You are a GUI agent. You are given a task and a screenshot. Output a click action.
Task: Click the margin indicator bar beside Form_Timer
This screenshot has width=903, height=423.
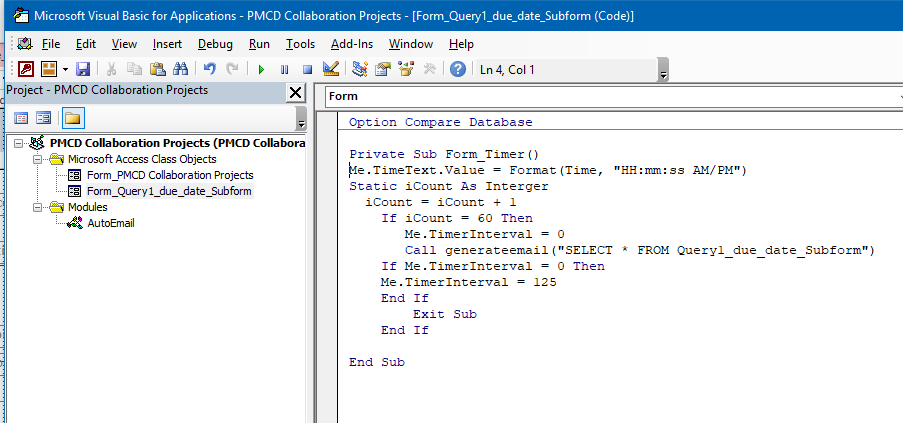[x=327, y=154]
